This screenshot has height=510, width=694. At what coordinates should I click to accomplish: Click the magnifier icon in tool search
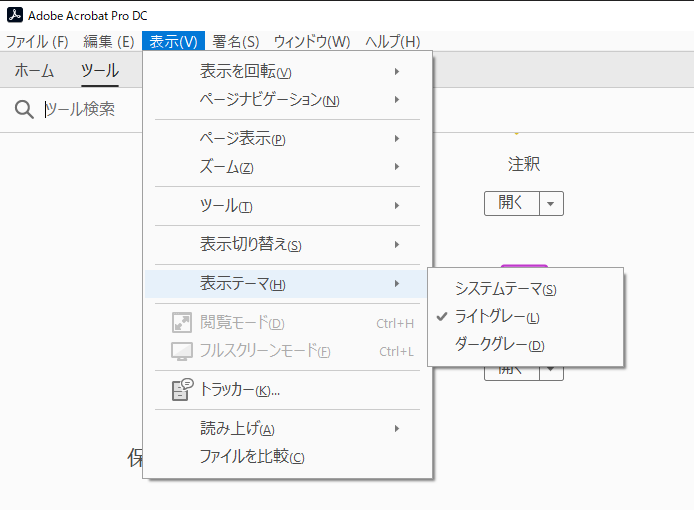click(24, 109)
